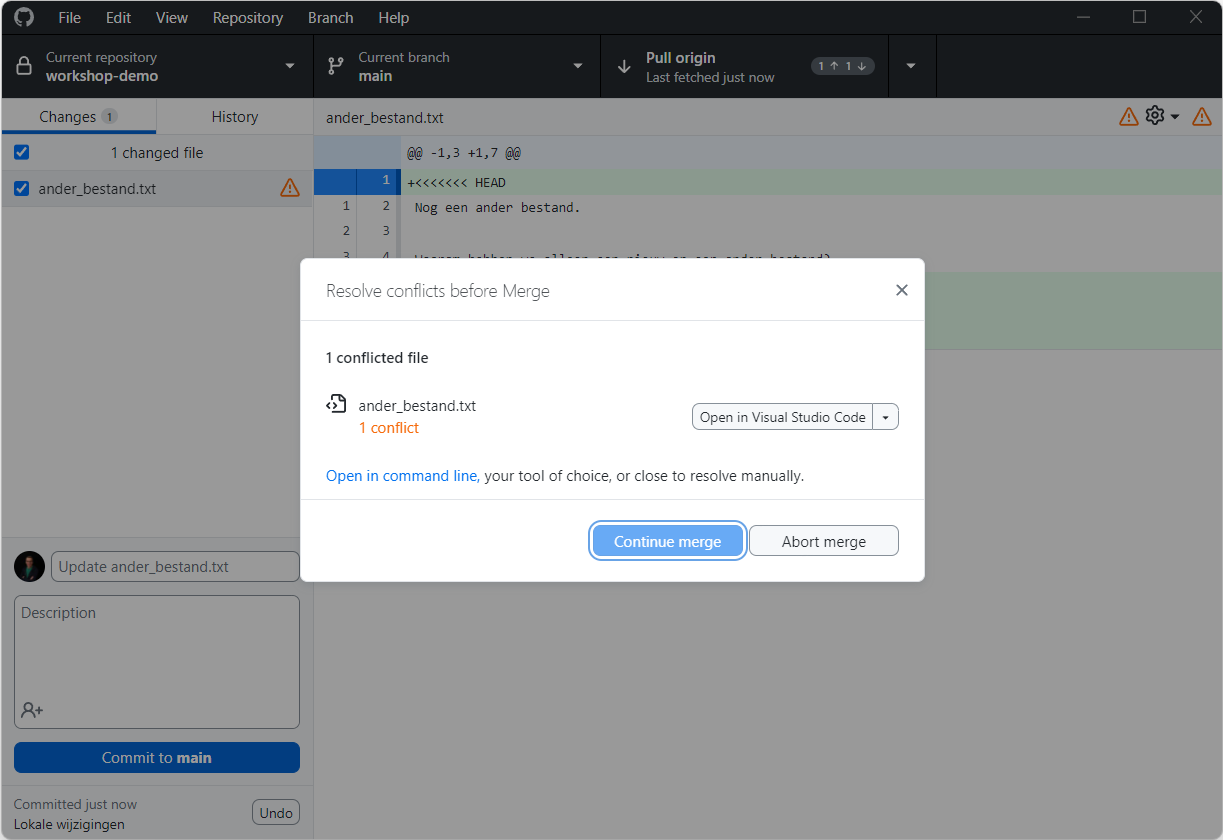Expand the Open in Visual Studio Code options
Image resolution: width=1223 pixels, height=840 pixels.
pyautogui.click(x=884, y=416)
